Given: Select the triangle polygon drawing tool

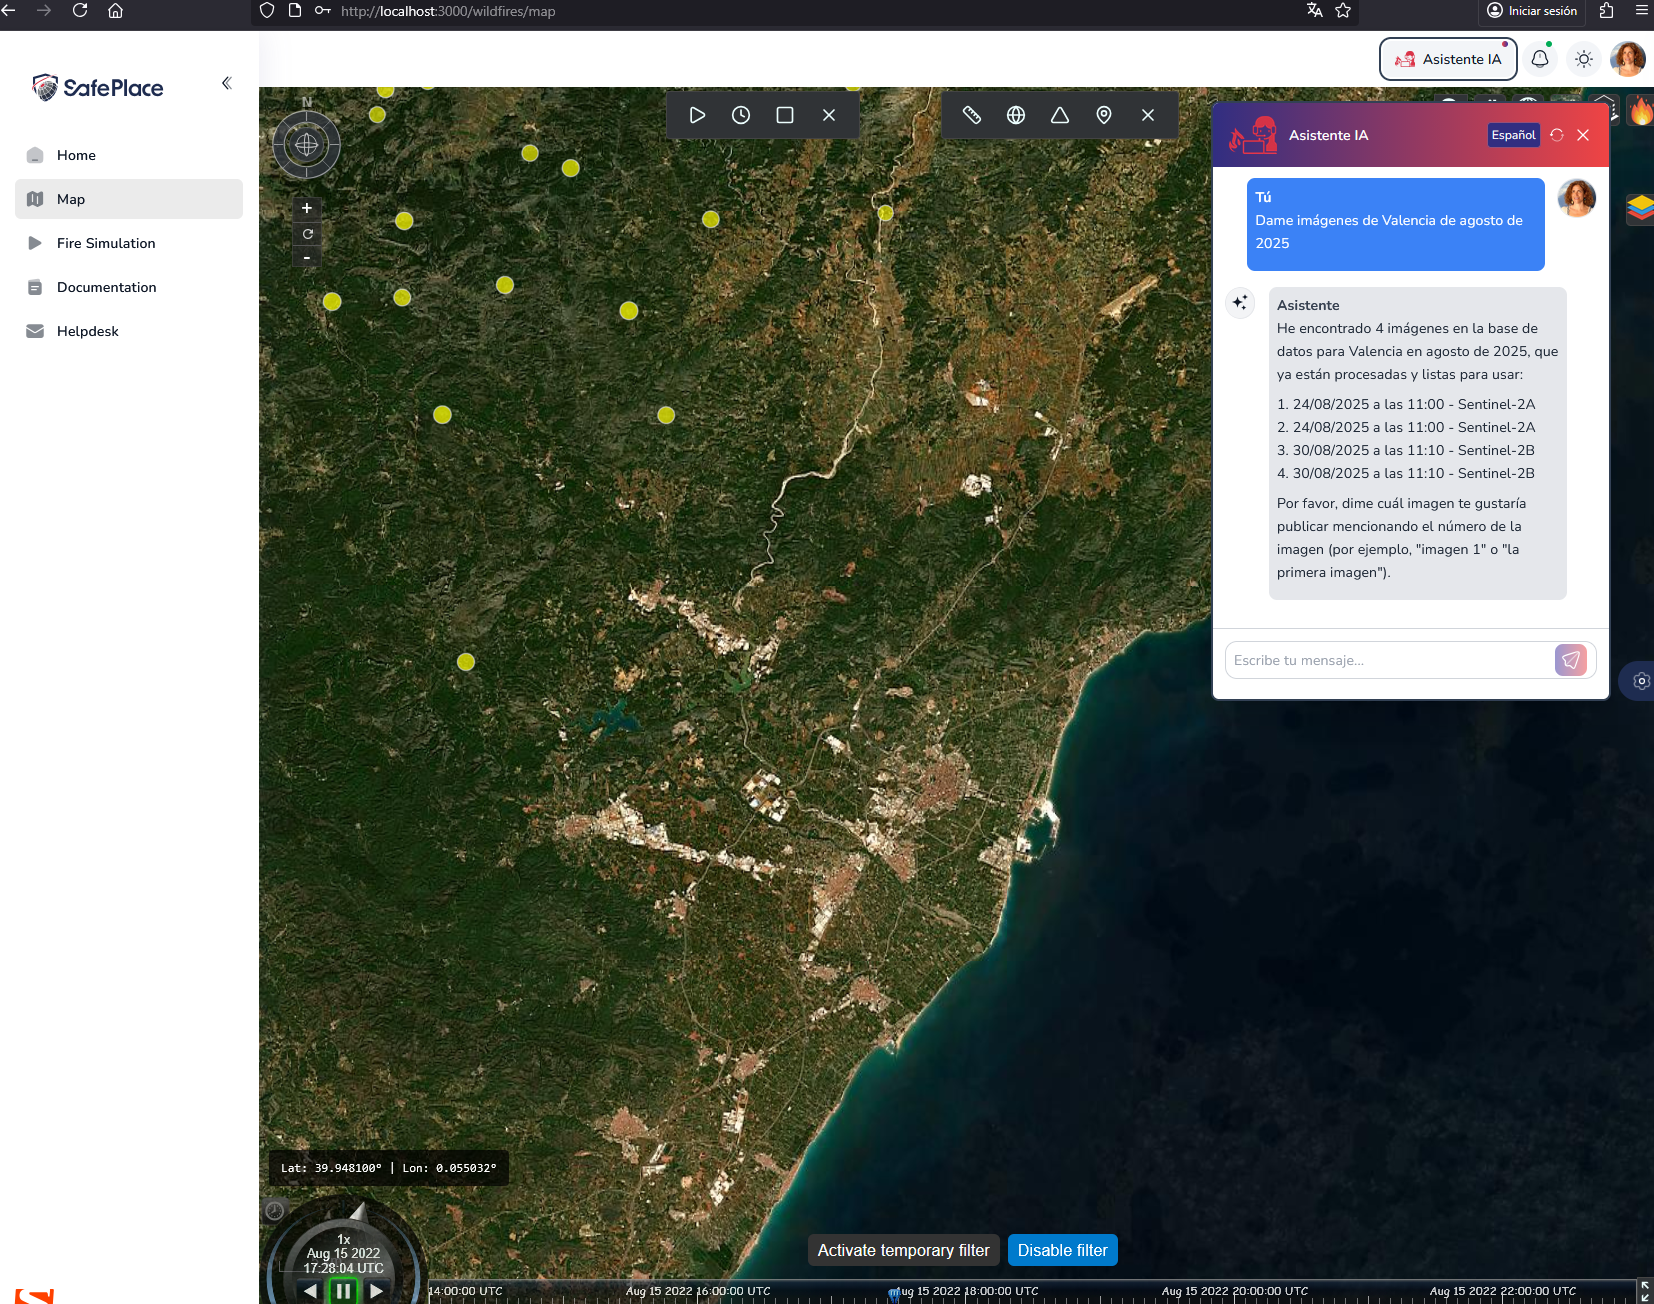Looking at the screenshot, I should point(1059,115).
